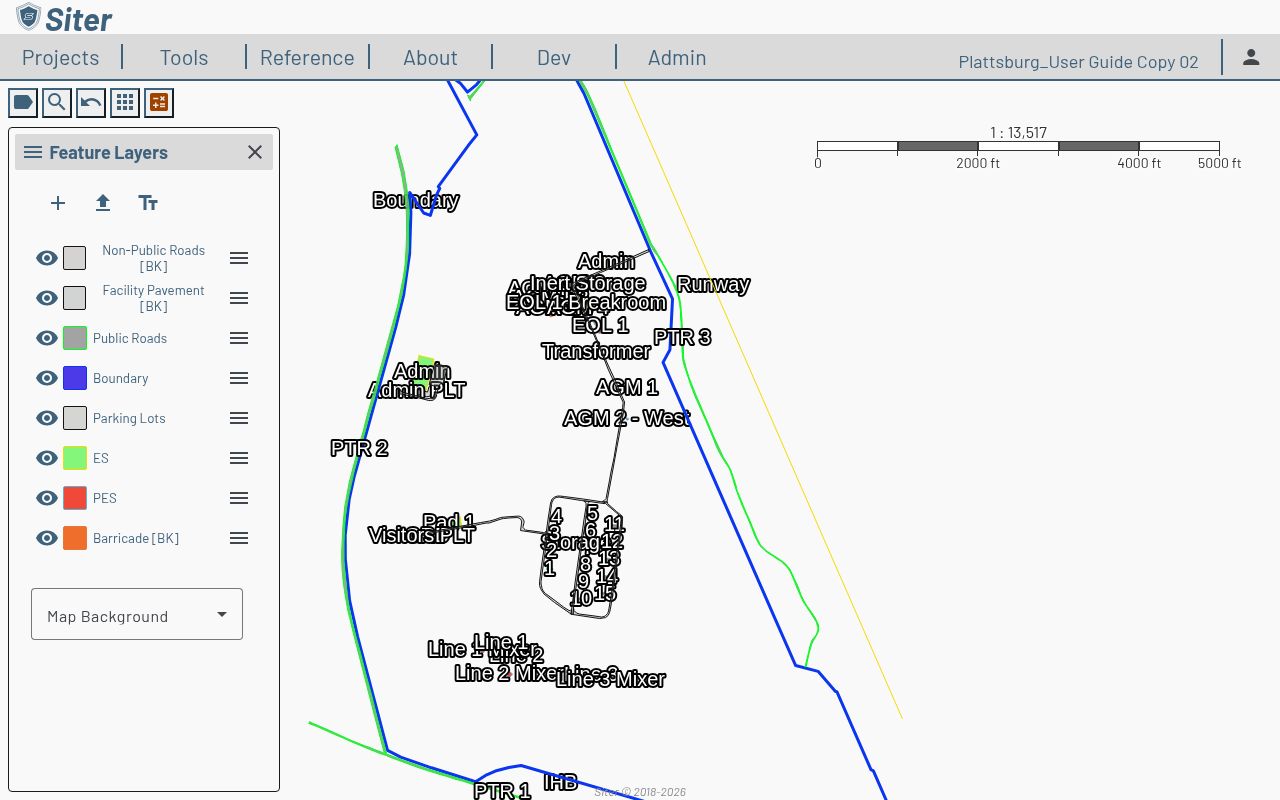The width and height of the screenshot is (1280, 800).
Task: Click the Feature Layers panel title
Action: tap(108, 152)
